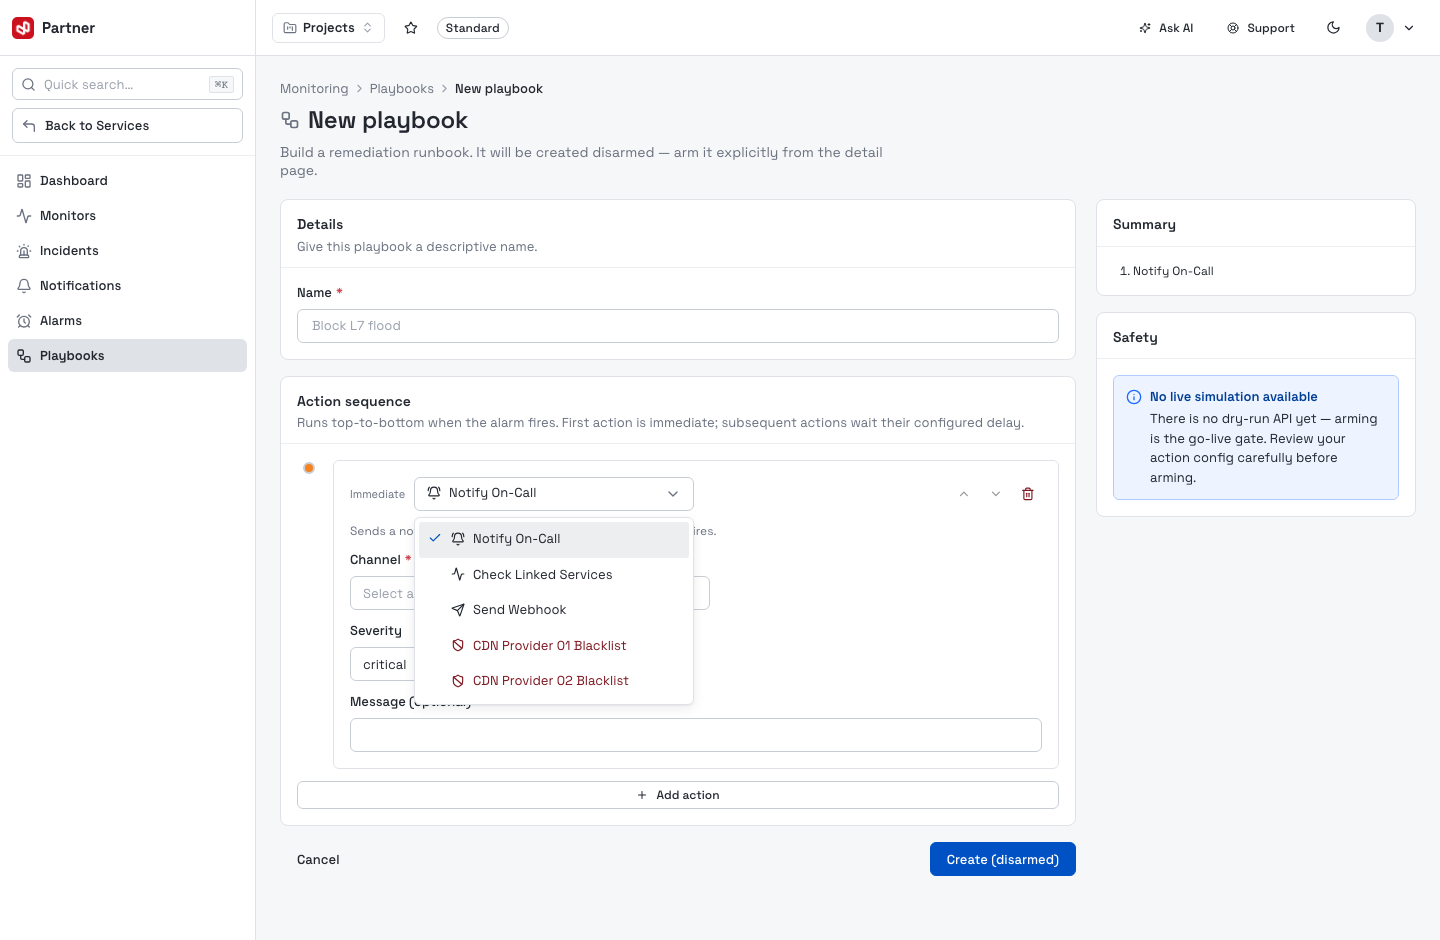Click Back to Services button
Viewport: 1440px width, 940px height.
[127, 125]
